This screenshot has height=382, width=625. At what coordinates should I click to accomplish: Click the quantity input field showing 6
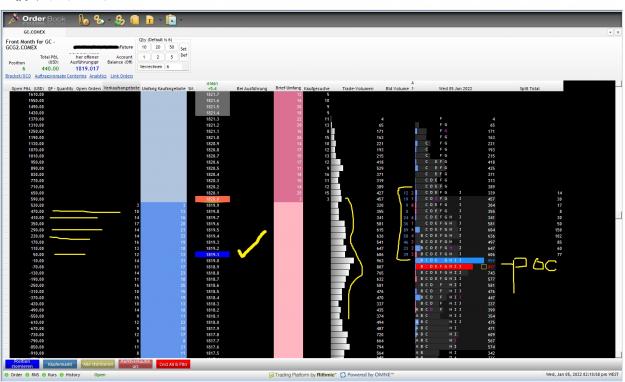pos(174,67)
